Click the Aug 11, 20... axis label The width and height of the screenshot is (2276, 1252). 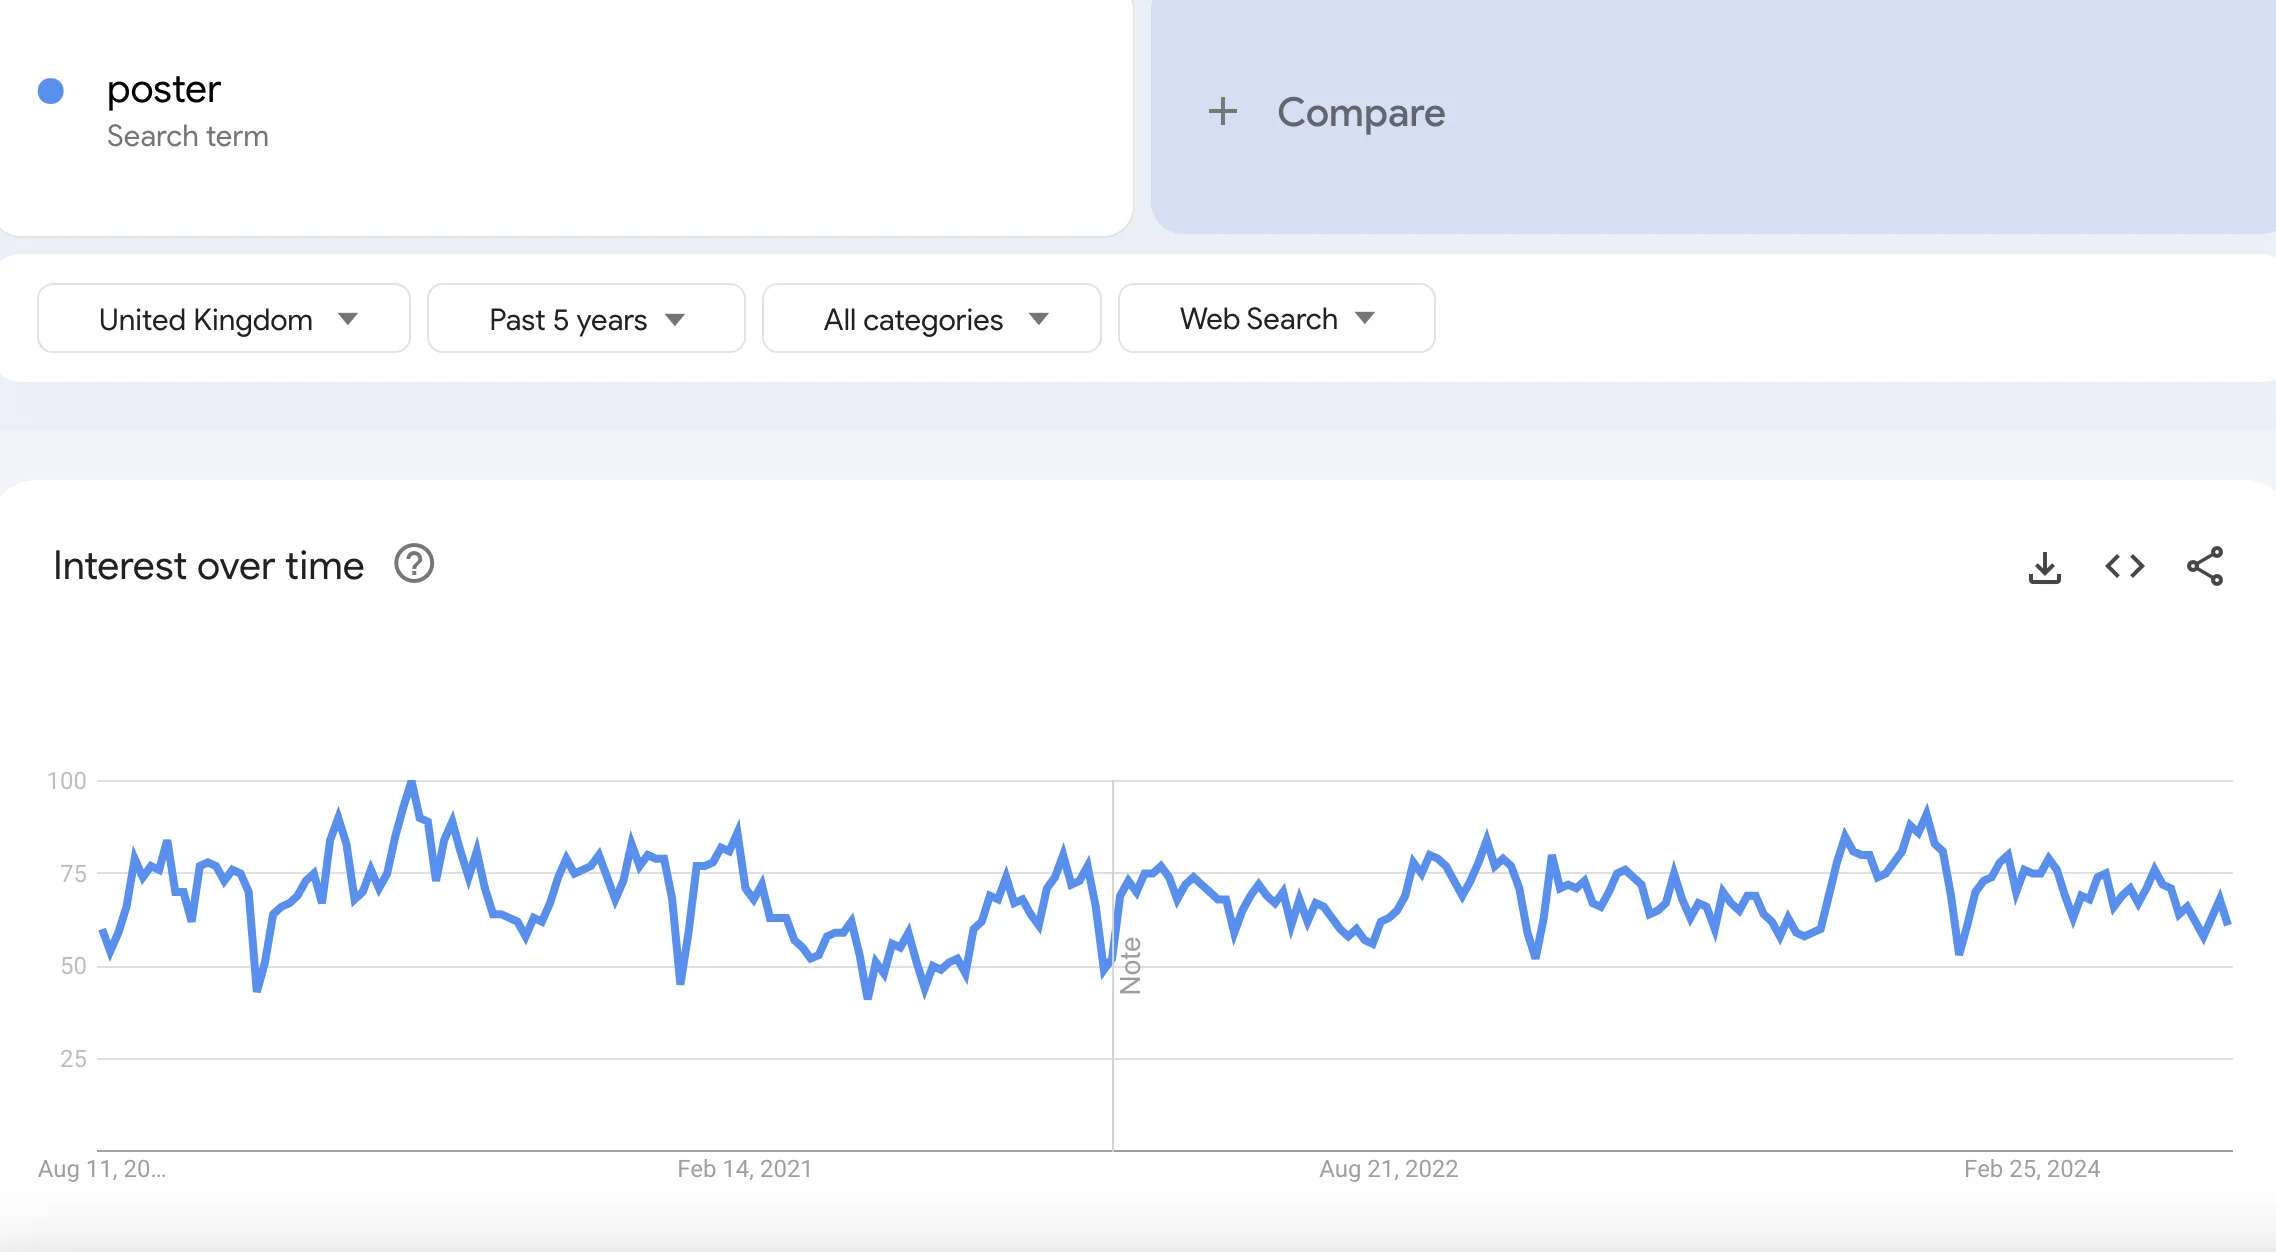102,1169
